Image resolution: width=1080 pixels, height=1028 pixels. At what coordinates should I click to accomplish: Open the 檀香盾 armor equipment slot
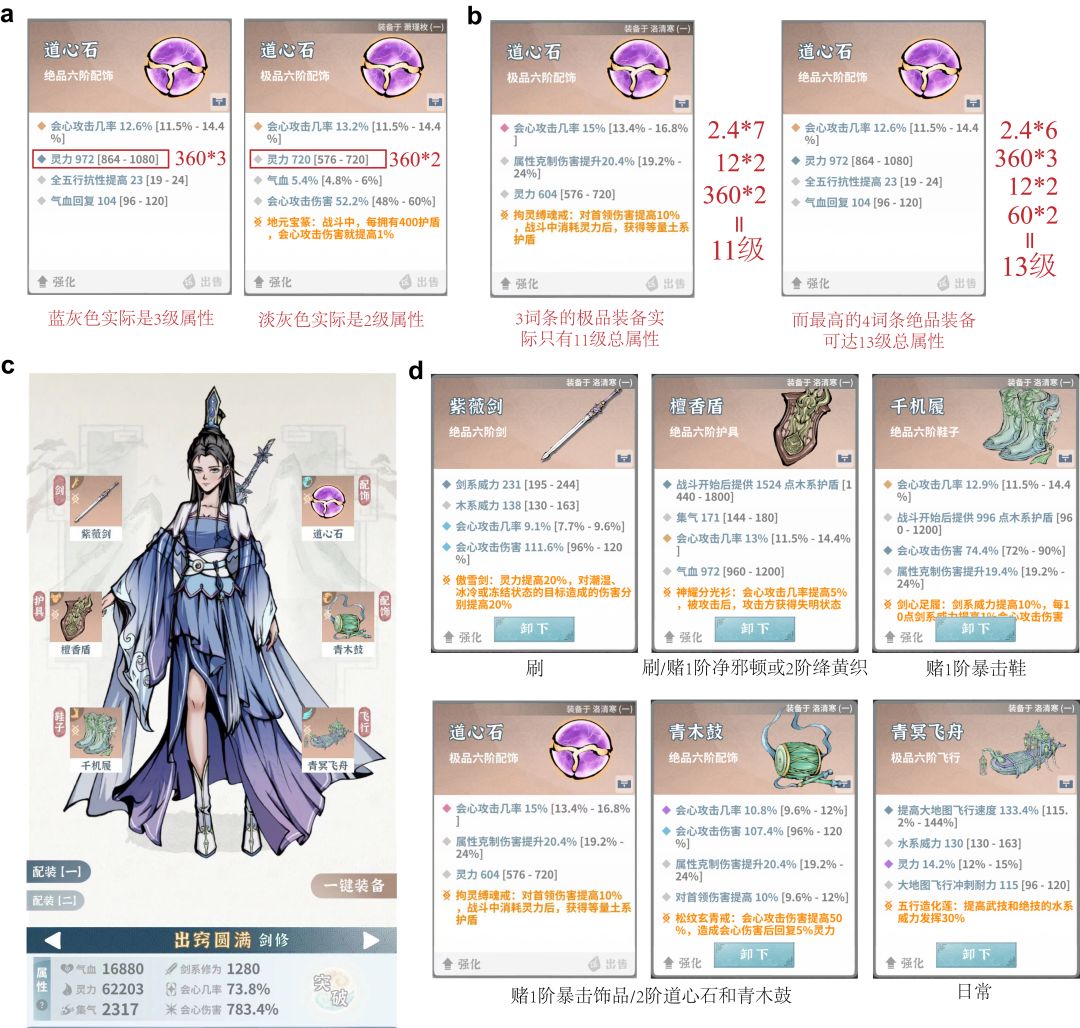point(76,623)
